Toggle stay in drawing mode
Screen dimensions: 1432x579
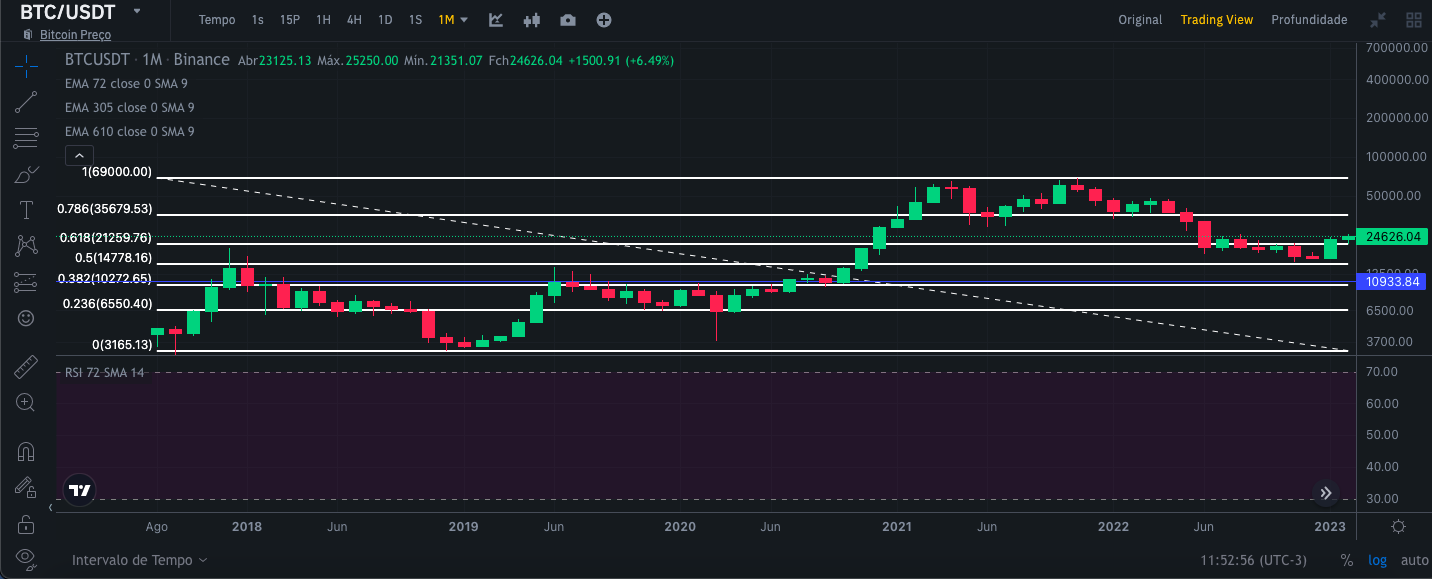(x=26, y=487)
